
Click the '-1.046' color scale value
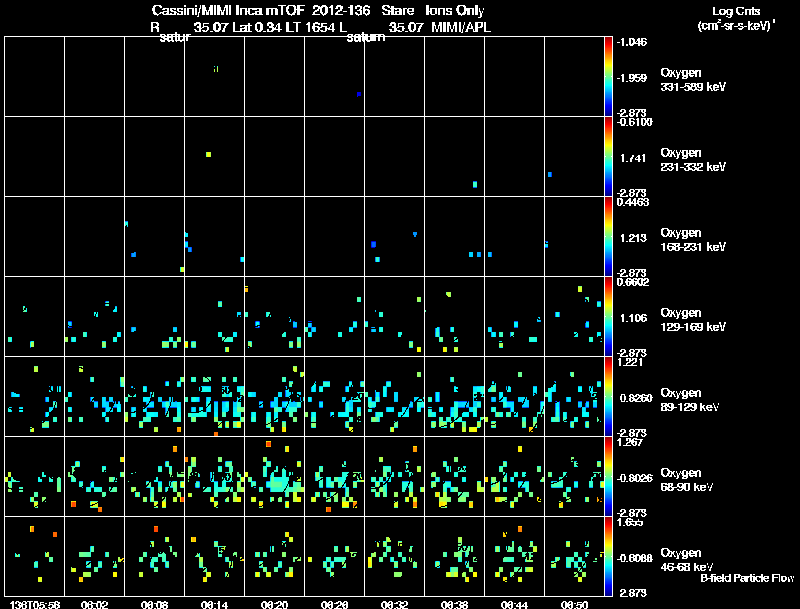click(x=632, y=42)
